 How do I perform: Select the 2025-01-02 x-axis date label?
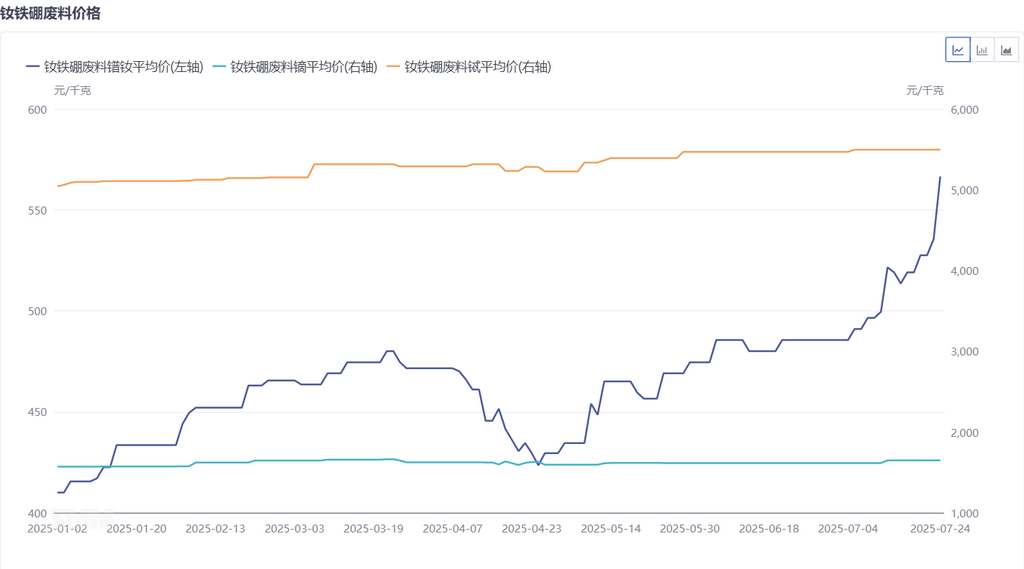coord(57,529)
